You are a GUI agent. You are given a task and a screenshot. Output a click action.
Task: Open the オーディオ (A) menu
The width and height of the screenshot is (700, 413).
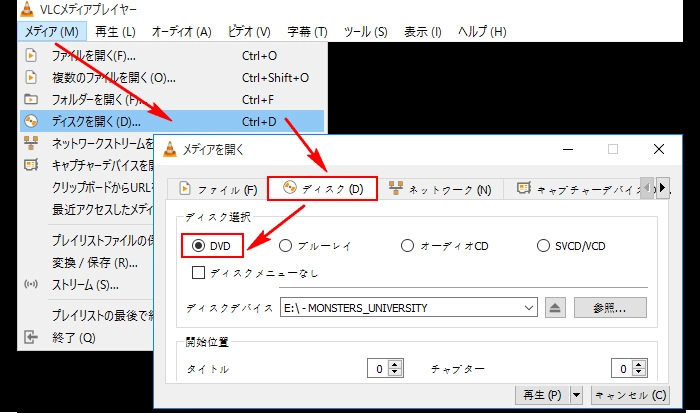click(181, 32)
